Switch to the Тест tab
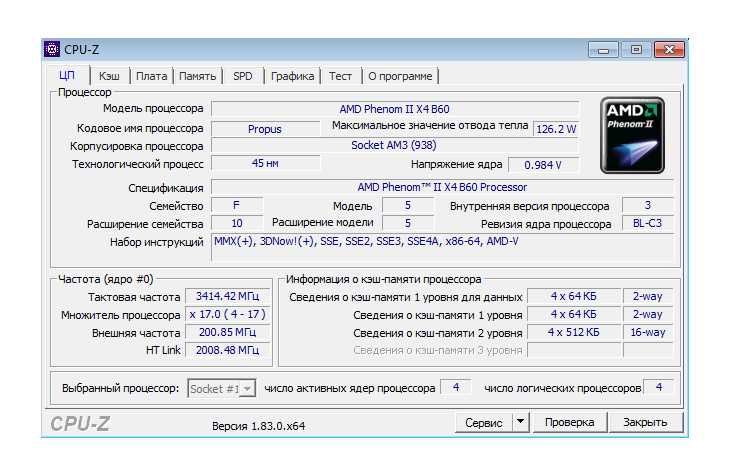This screenshot has width=731, height=472. pyautogui.click(x=340, y=76)
